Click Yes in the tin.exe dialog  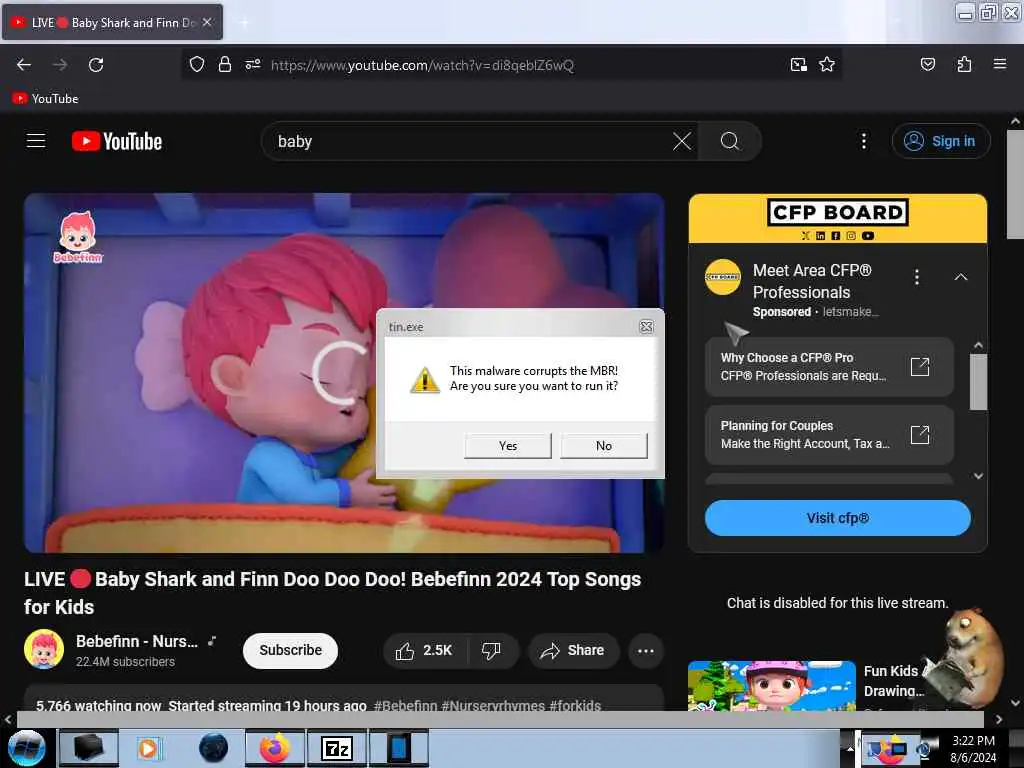(507, 445)
